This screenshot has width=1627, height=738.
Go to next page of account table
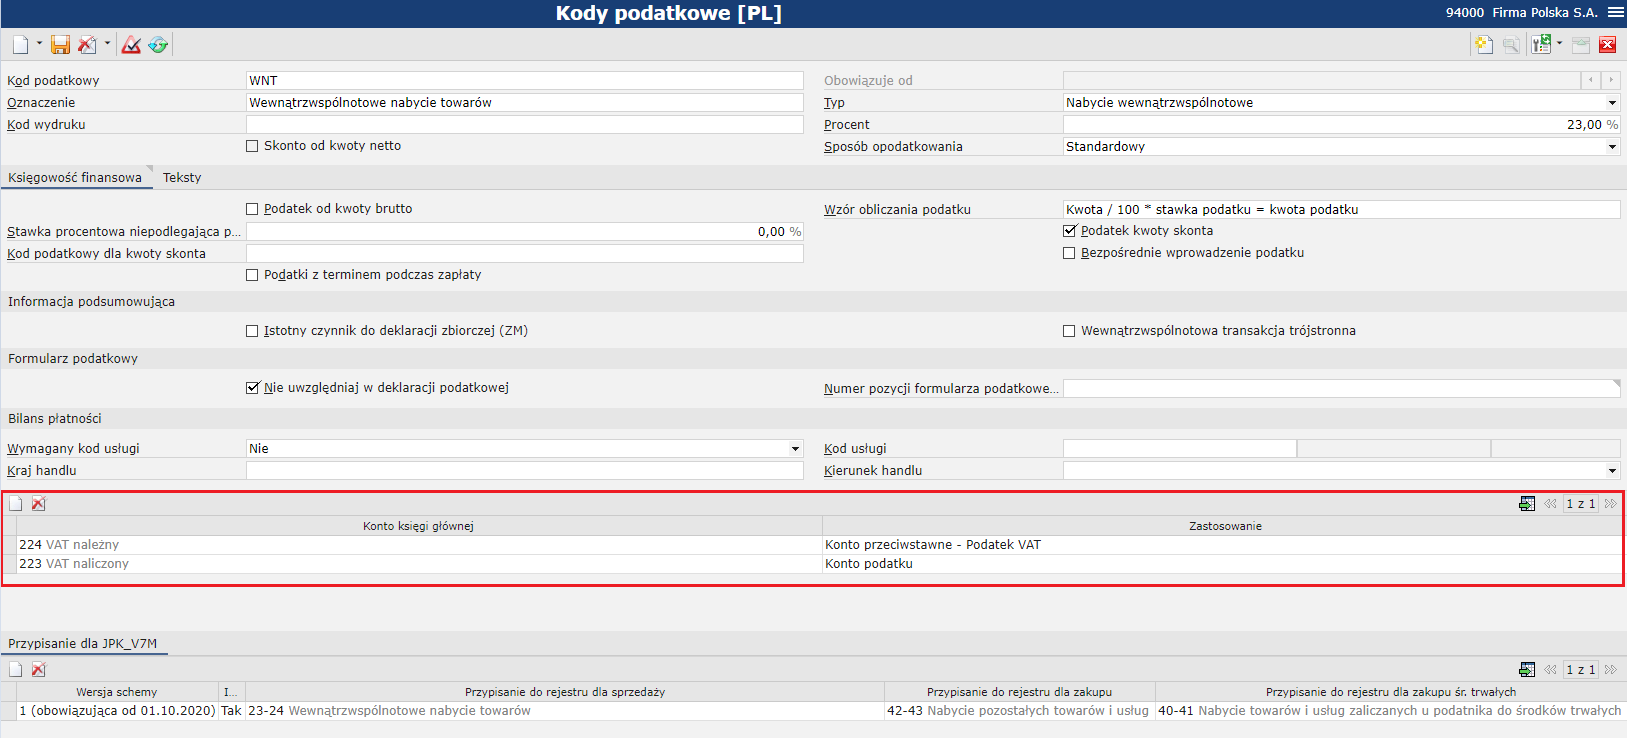pos(1610,503)
